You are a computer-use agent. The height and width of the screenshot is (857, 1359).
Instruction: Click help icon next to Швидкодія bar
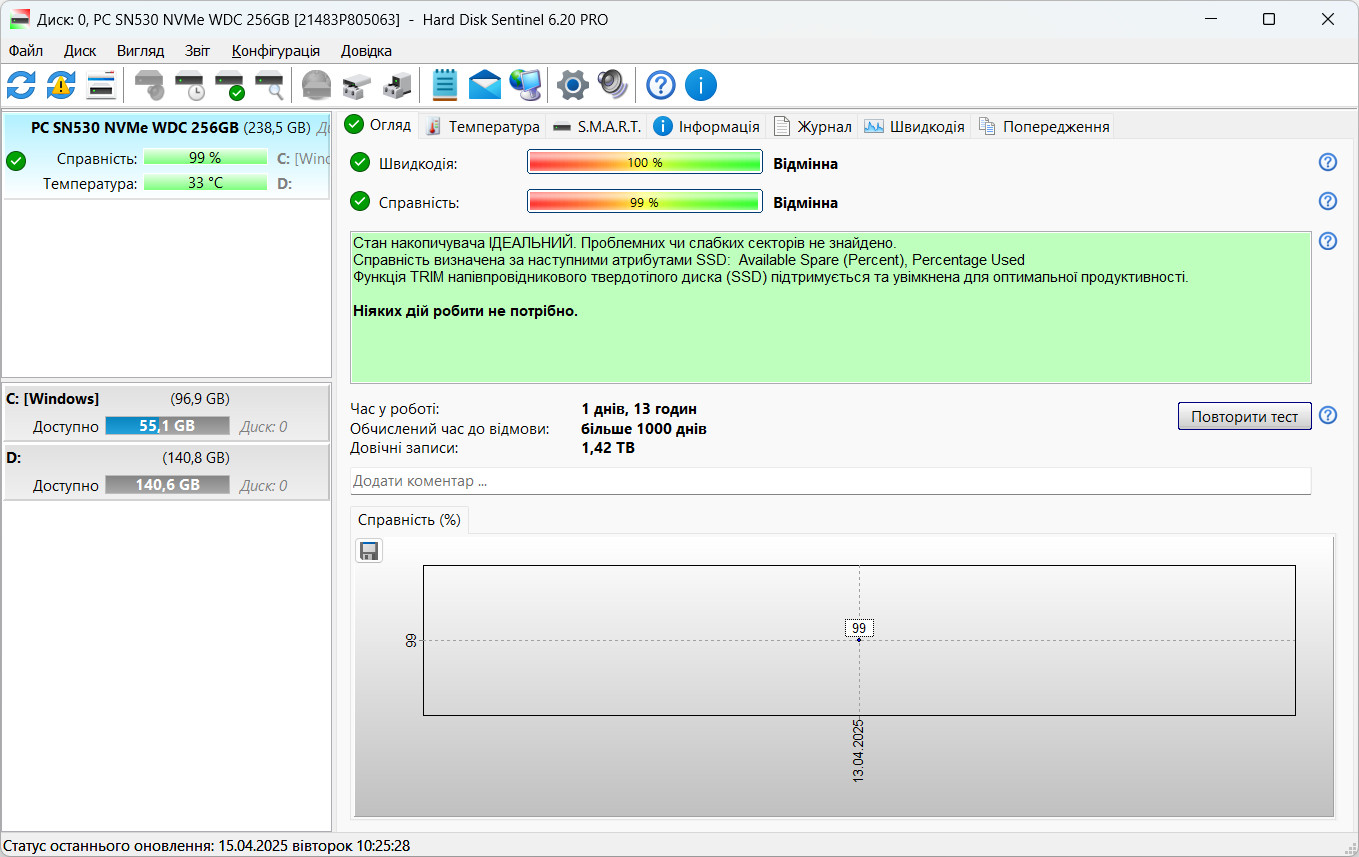point(1328,162)
